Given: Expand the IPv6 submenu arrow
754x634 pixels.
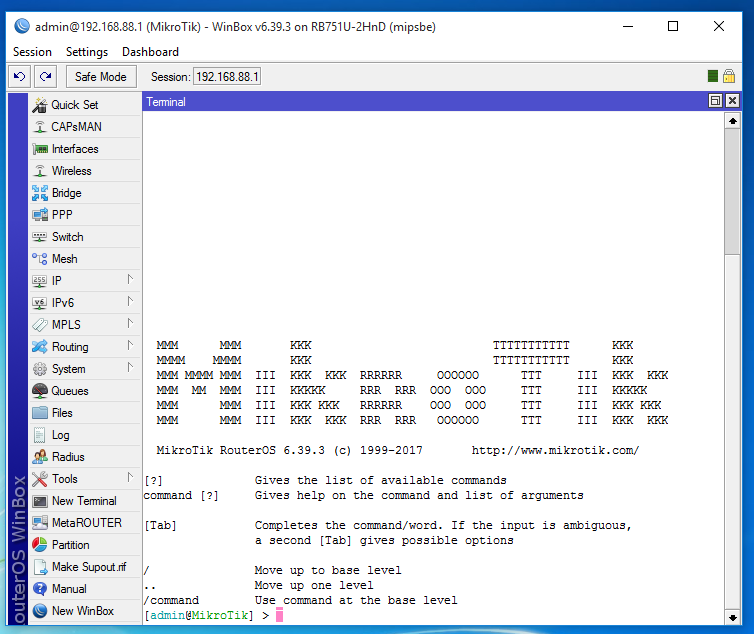Looking at the screenshot, I should 130,301.
